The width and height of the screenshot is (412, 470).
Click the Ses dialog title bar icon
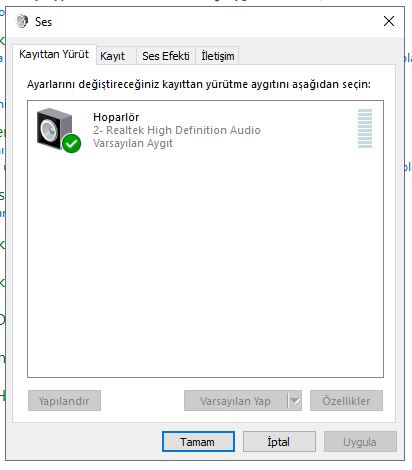[x=22, y=21]
